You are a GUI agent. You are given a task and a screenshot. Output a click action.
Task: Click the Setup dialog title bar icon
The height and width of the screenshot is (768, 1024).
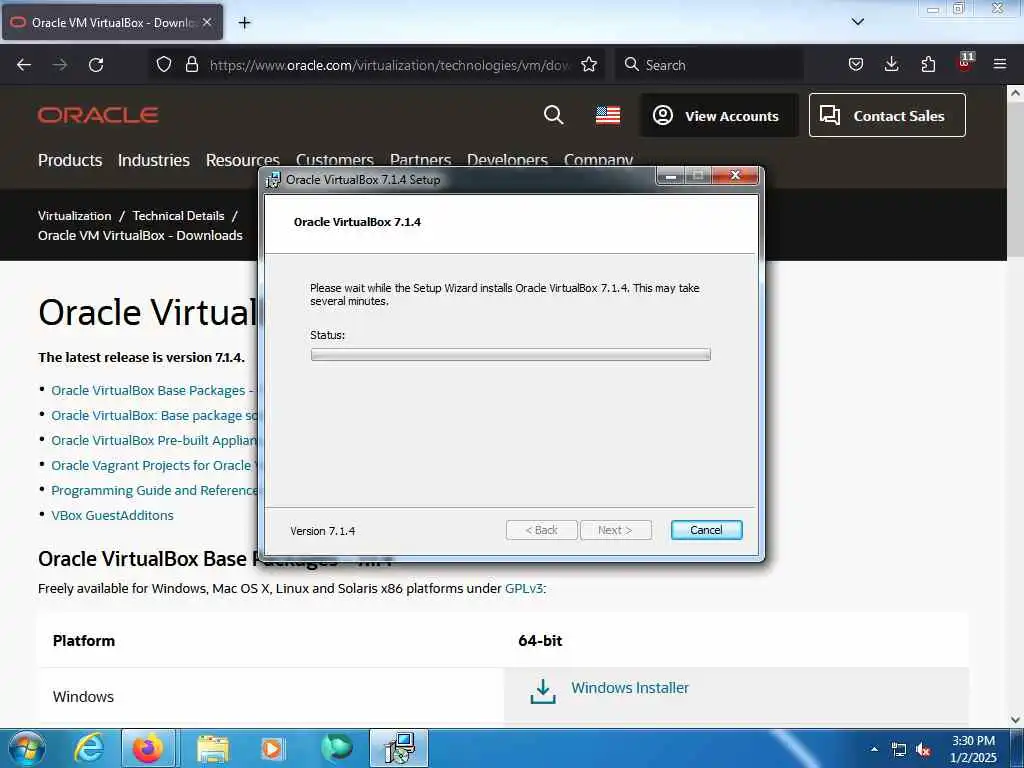tap(273, 180)
